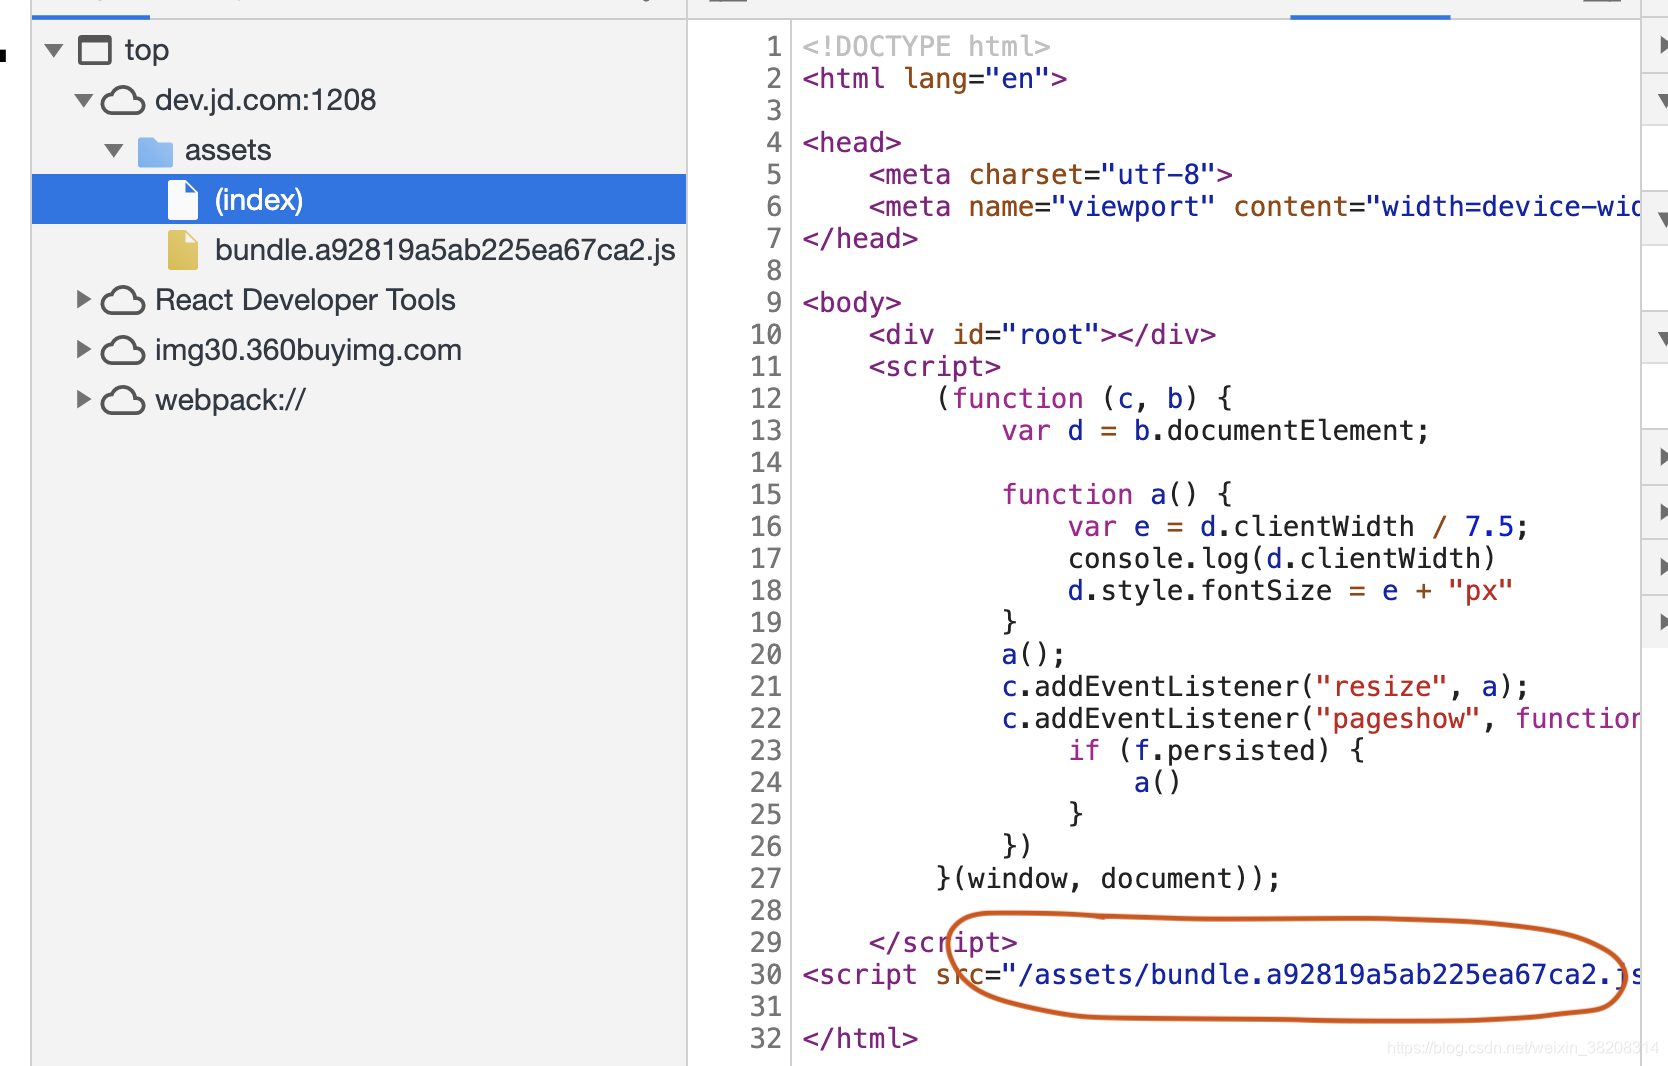Image resolution: width=1668 pixels, height=1066 pixels.
Task: Select the img30.360buyimg.com label
Action: pyautogui.click(x=308, y=350)
